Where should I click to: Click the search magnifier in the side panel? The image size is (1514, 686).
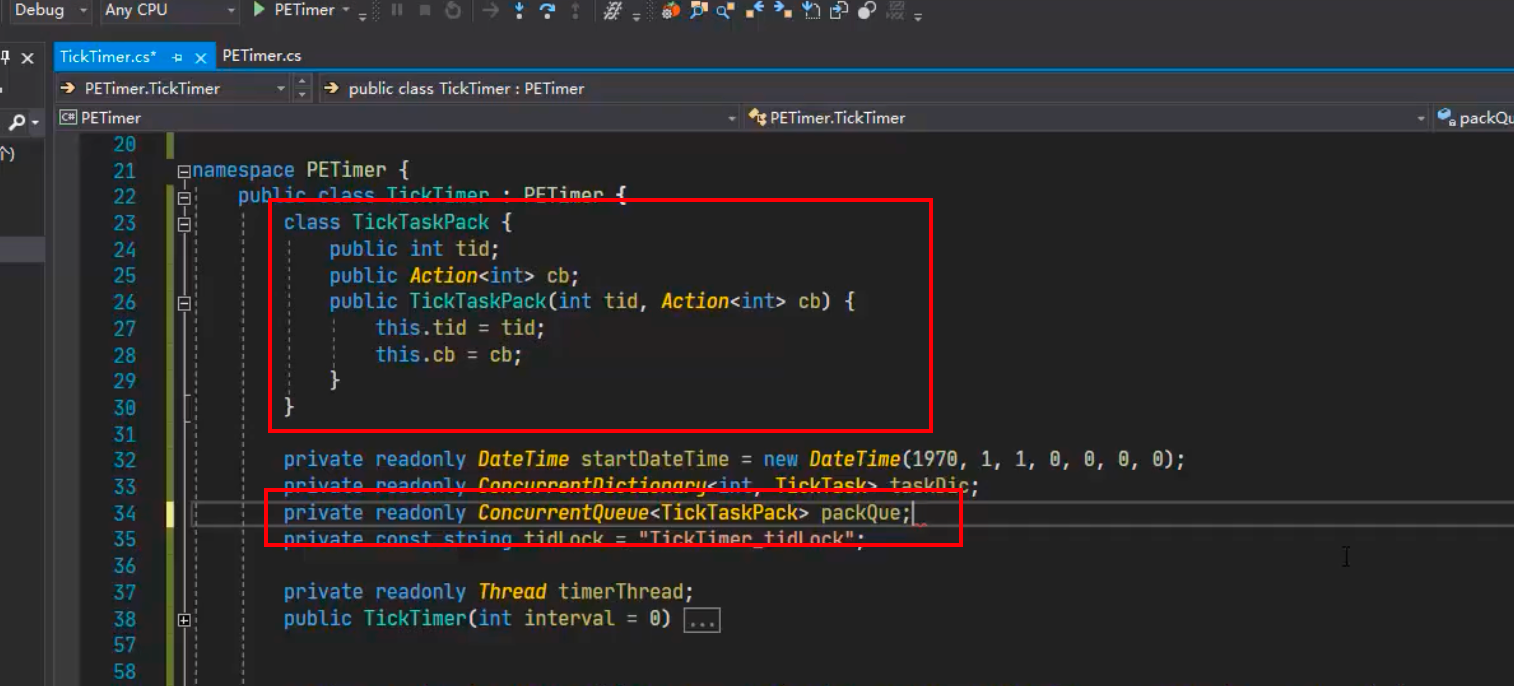tap(17, 123)
